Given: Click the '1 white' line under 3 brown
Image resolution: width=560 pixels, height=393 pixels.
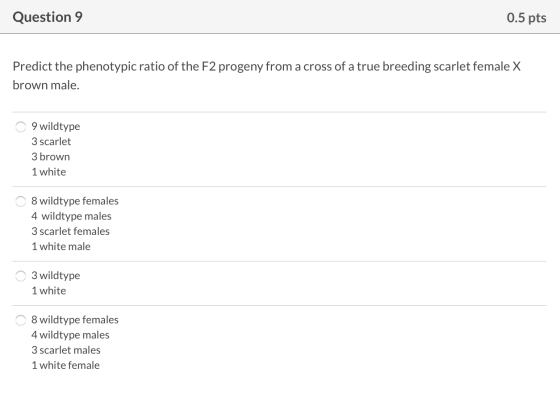Looking at the screenshot, I should [x=49, y=172].
